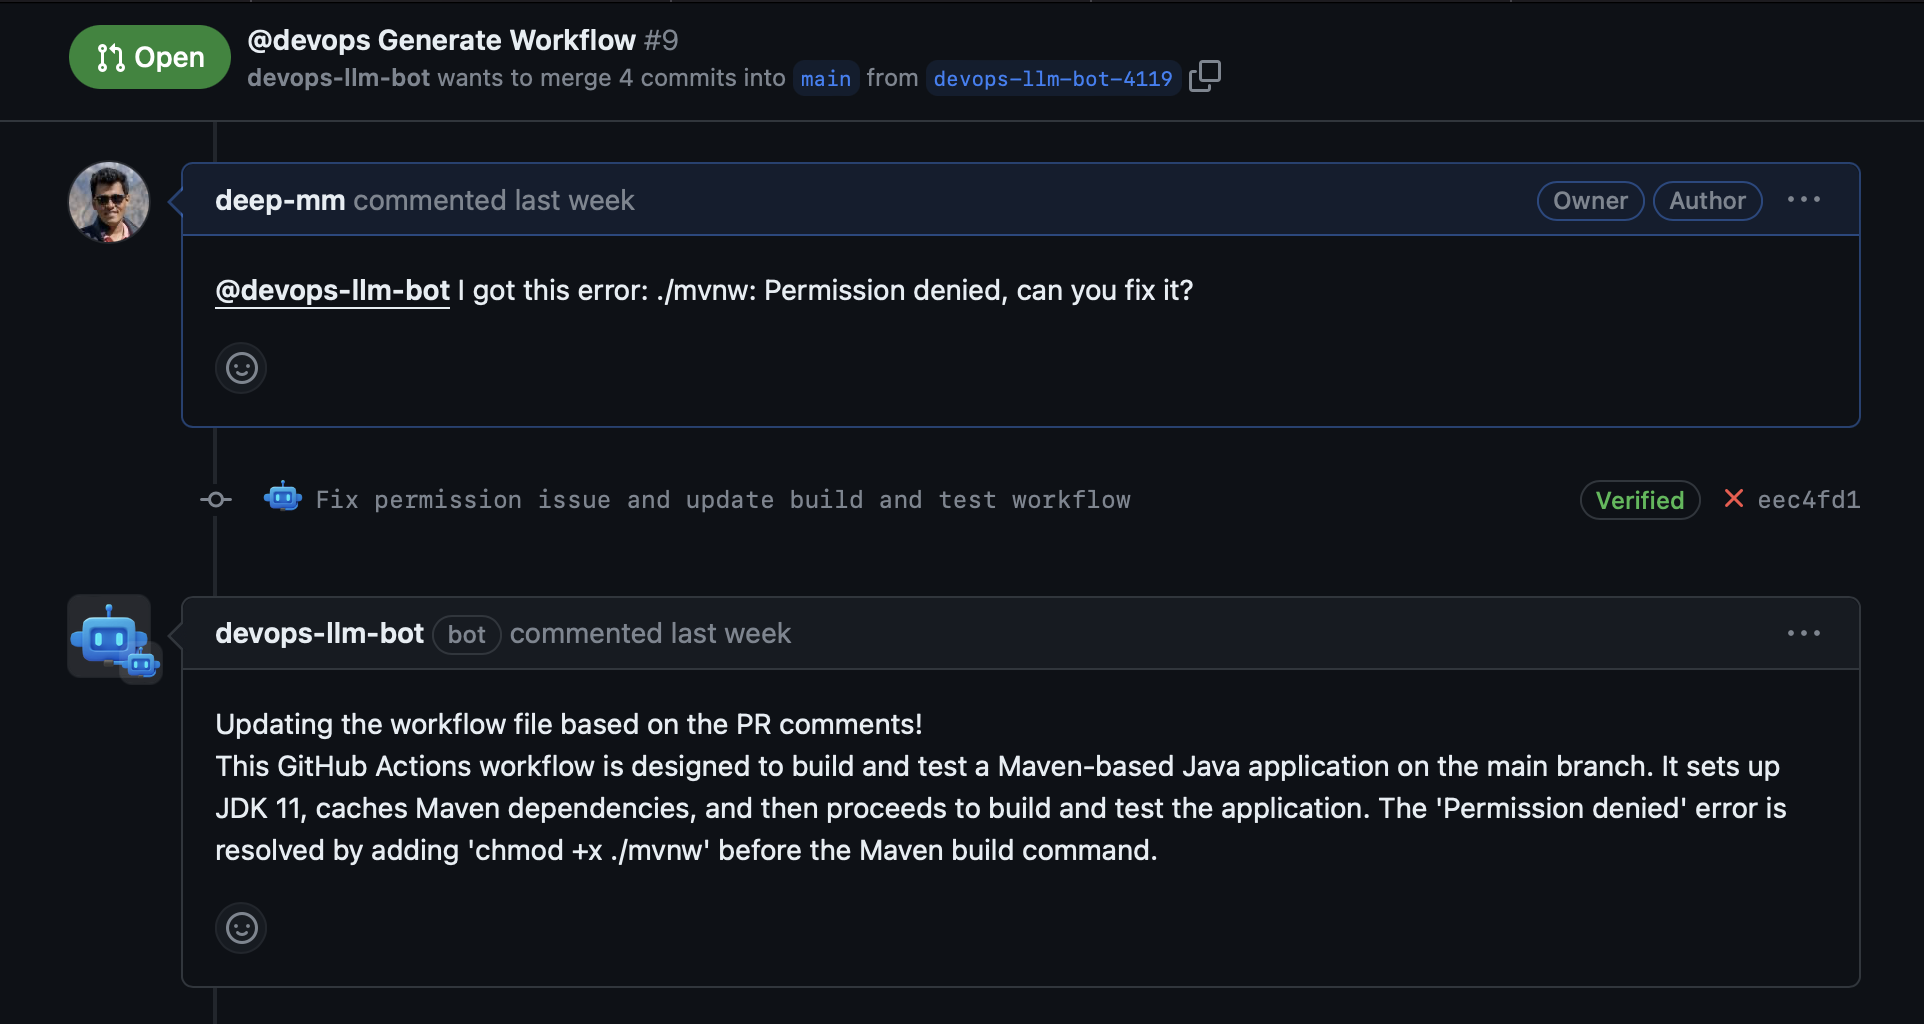Click the commit bot avatar icon
This screenshot has height=1024, width=1924.
coord(283,497)
